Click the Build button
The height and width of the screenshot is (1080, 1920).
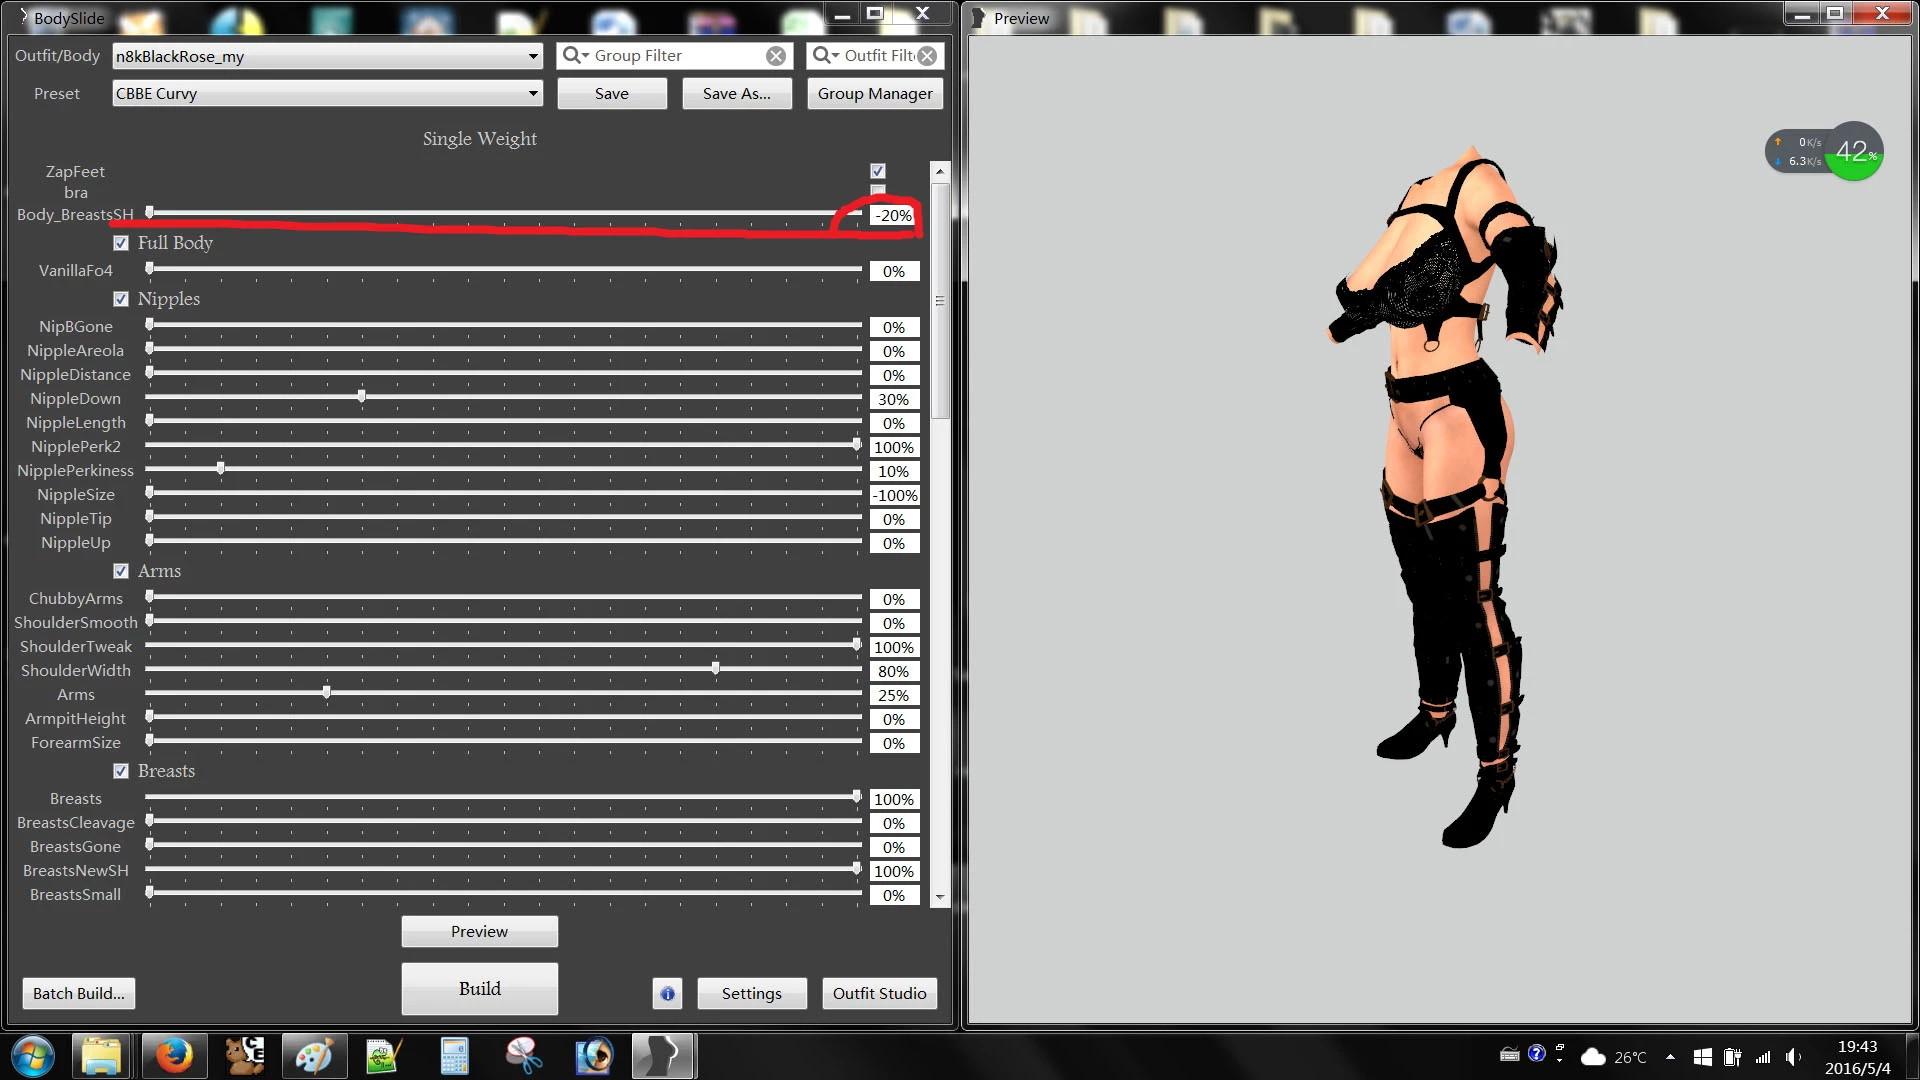tap(480, 989)
